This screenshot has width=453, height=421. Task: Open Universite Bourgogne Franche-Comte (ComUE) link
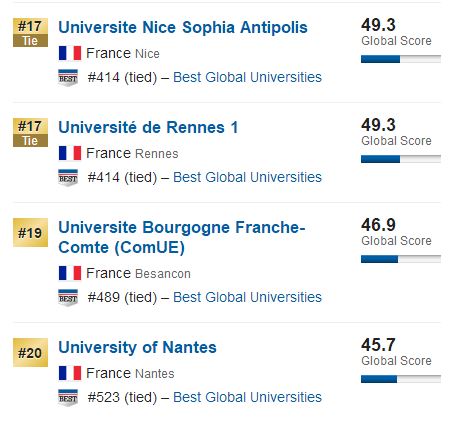point(182,237)
